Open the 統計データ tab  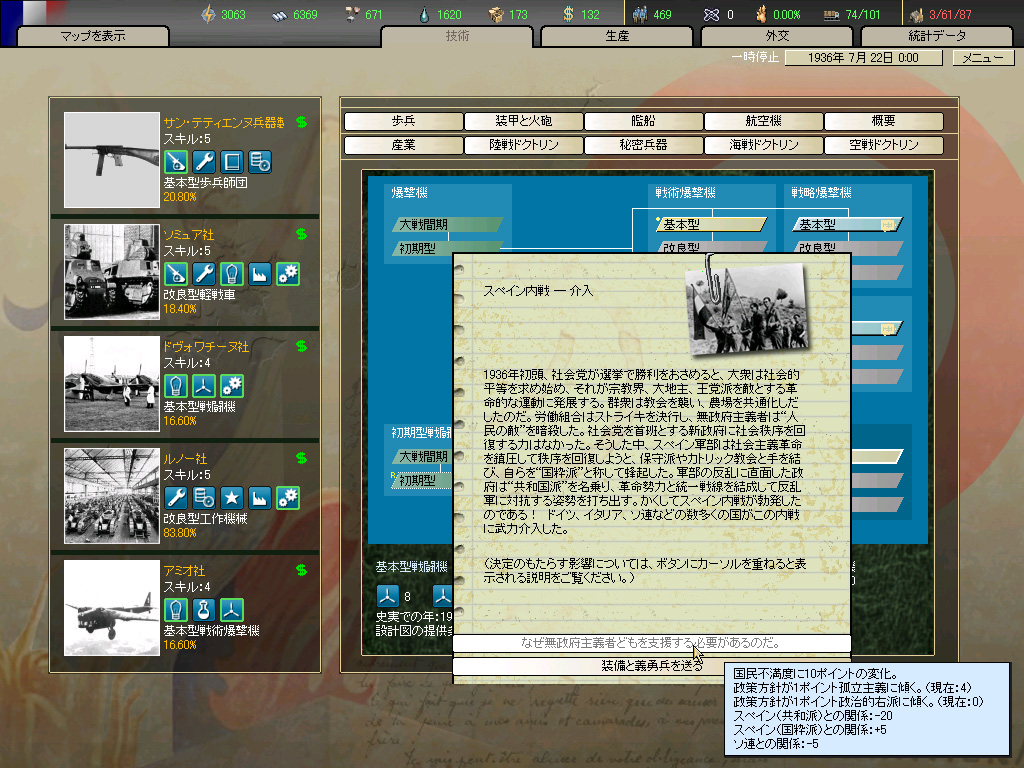[x=937, y=36]
